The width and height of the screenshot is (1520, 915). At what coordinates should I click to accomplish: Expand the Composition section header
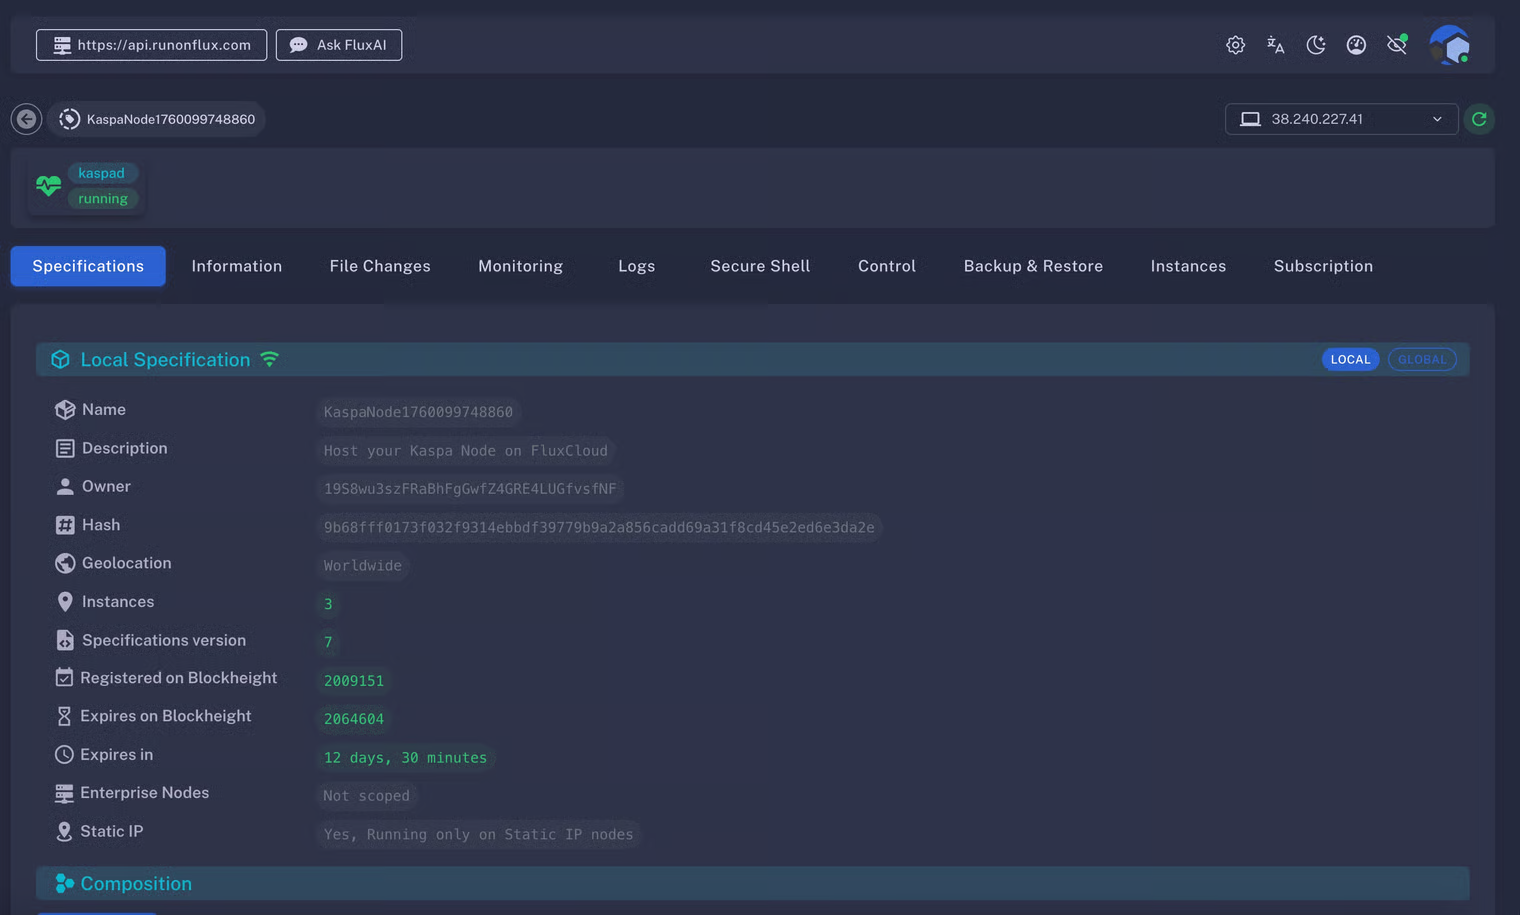coord(136,884)
